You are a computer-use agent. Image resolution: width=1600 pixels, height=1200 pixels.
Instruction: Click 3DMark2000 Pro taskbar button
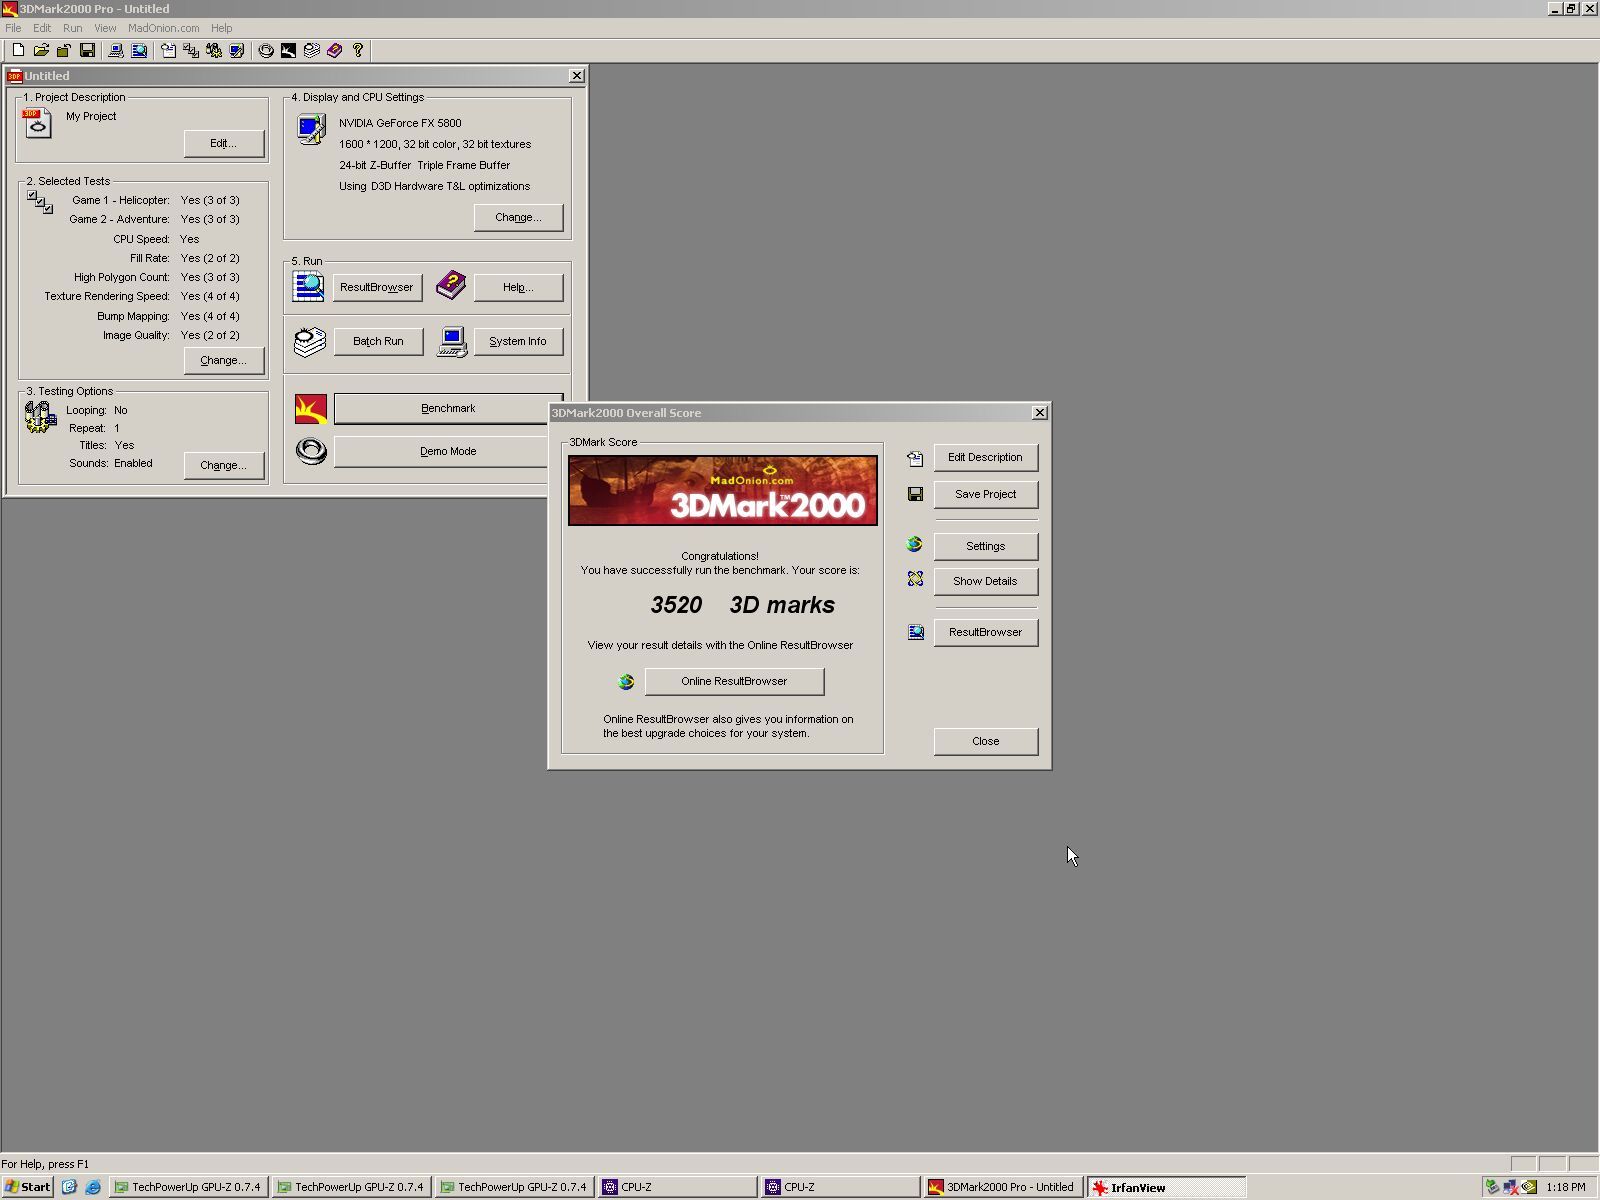[1004, 1187]
